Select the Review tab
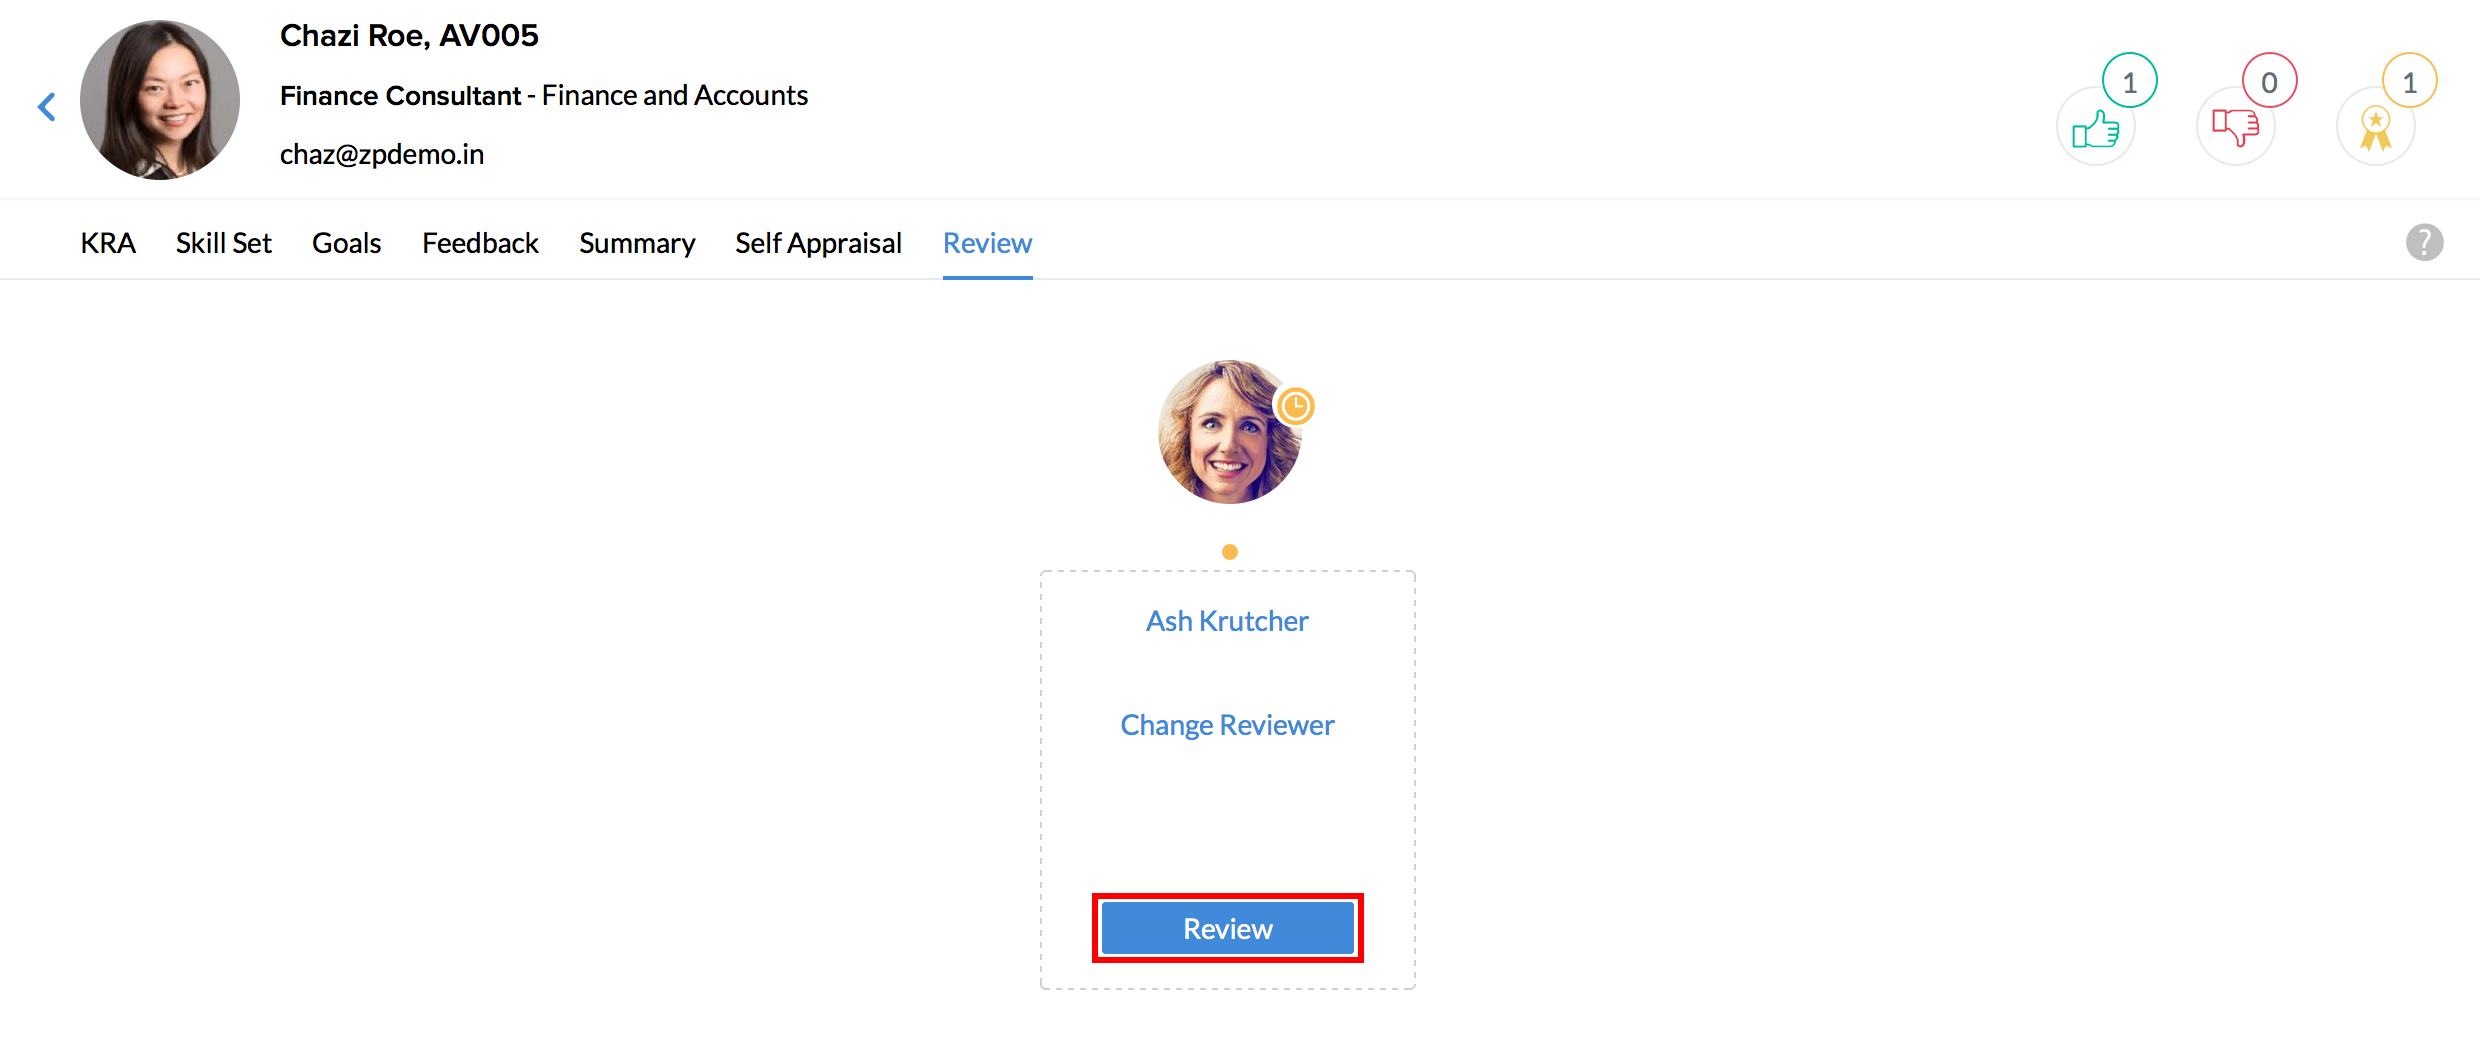 point(987,243)
